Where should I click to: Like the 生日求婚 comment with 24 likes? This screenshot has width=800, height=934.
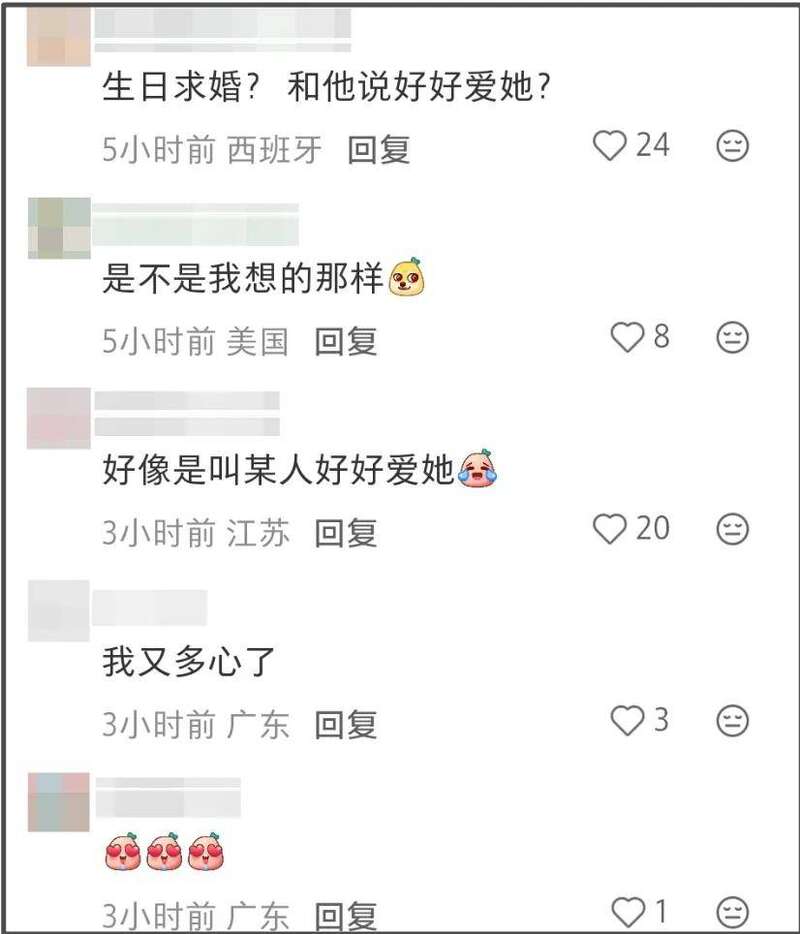(x=609, y=145)
